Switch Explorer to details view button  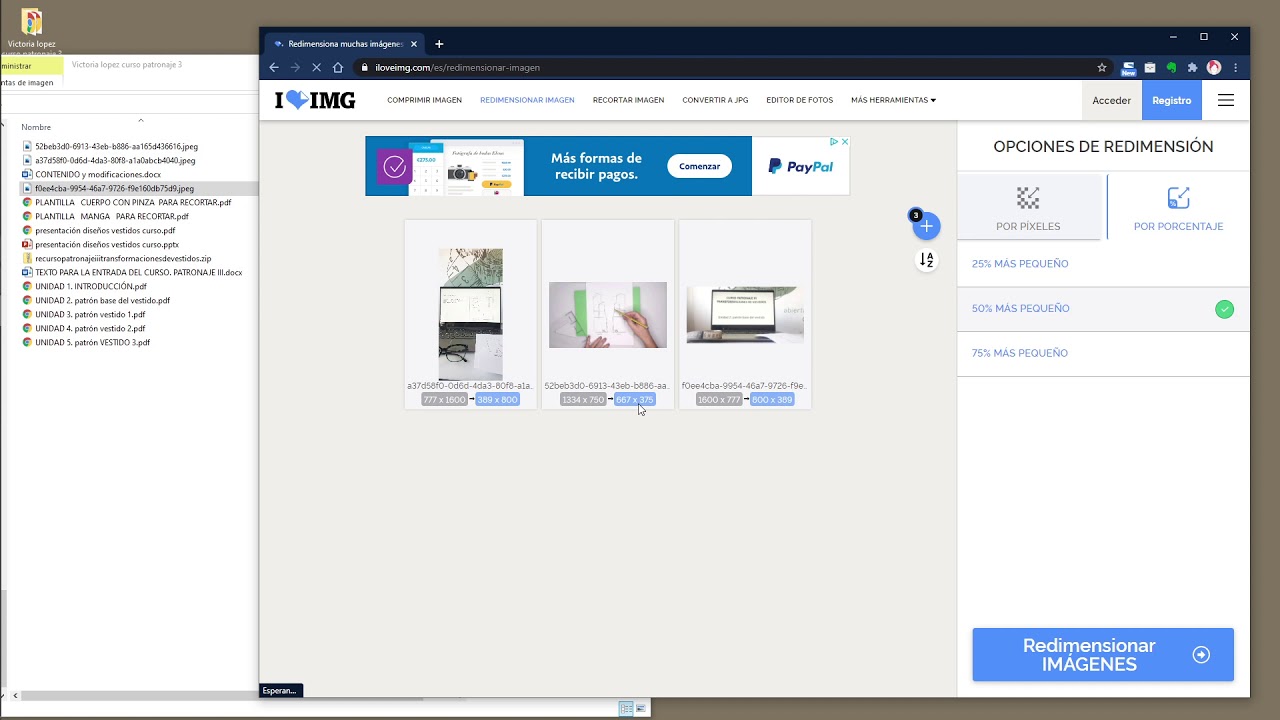[x=626, y=708]
